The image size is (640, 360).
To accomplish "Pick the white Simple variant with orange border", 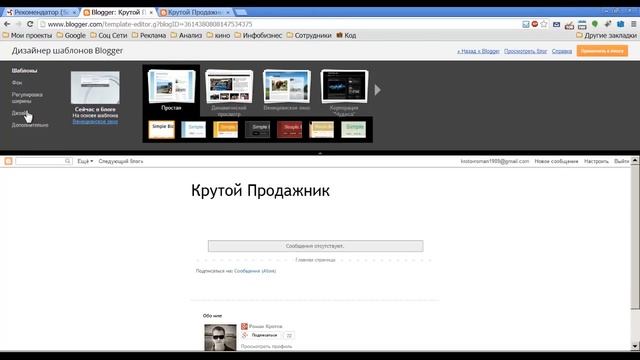I will pos(162,129).
